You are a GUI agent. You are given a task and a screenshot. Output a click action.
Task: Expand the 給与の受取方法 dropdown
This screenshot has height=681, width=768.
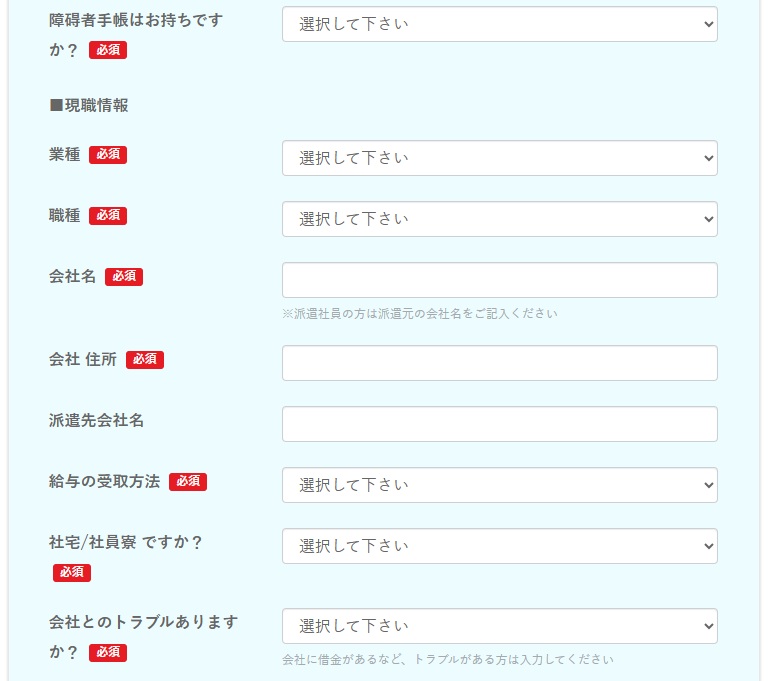[499, 485]
